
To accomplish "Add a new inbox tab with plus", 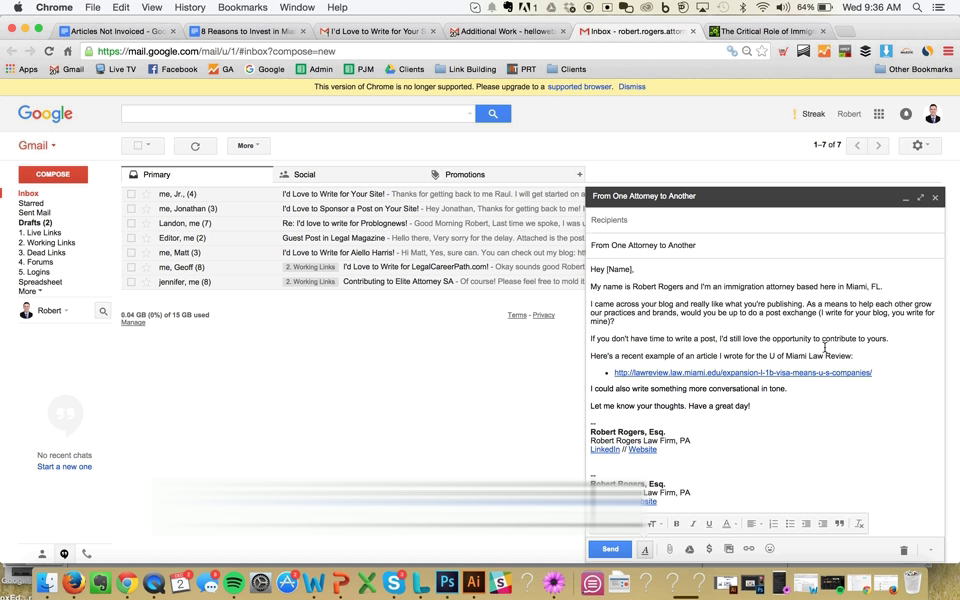I will pyautogui.click(x=579, y=174).
